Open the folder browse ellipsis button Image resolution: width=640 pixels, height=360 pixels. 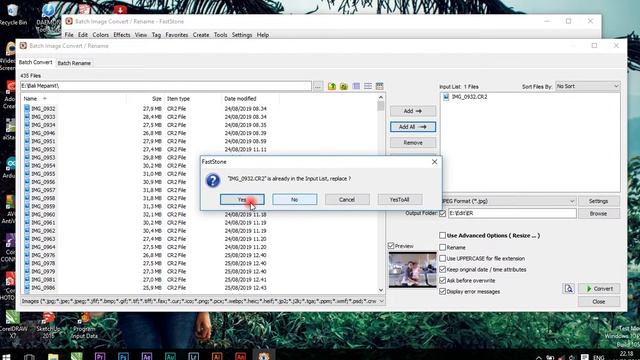coord(318,86)
